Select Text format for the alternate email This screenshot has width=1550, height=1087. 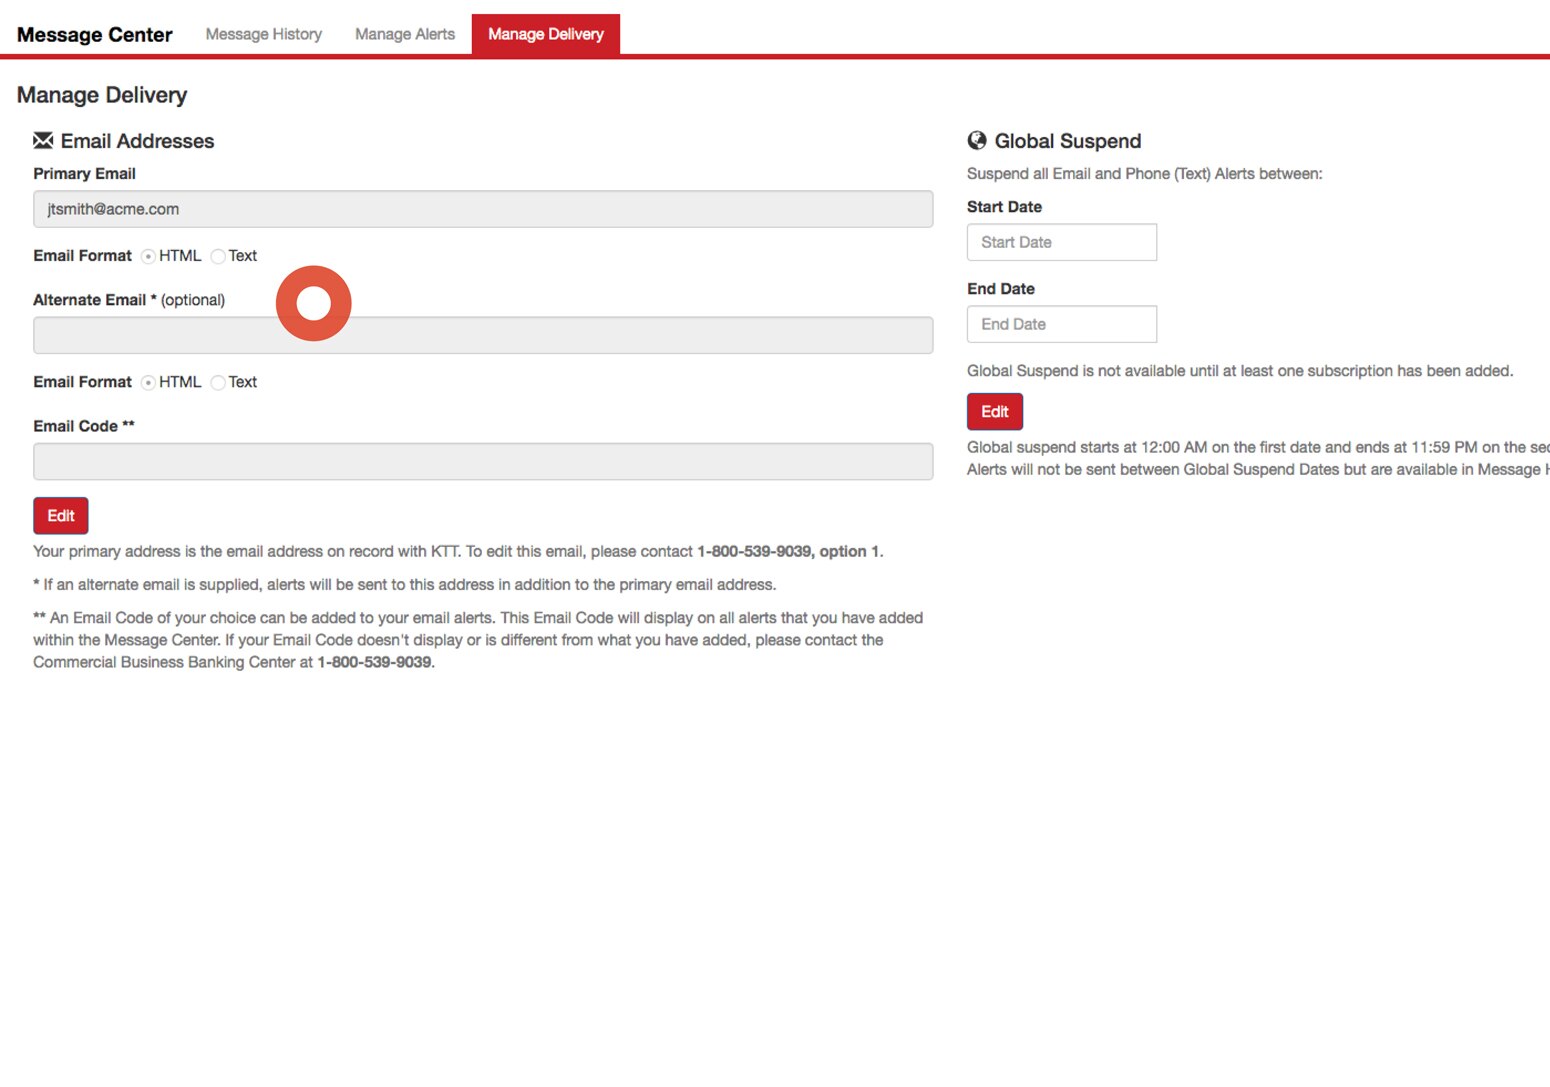pos(218,382)
